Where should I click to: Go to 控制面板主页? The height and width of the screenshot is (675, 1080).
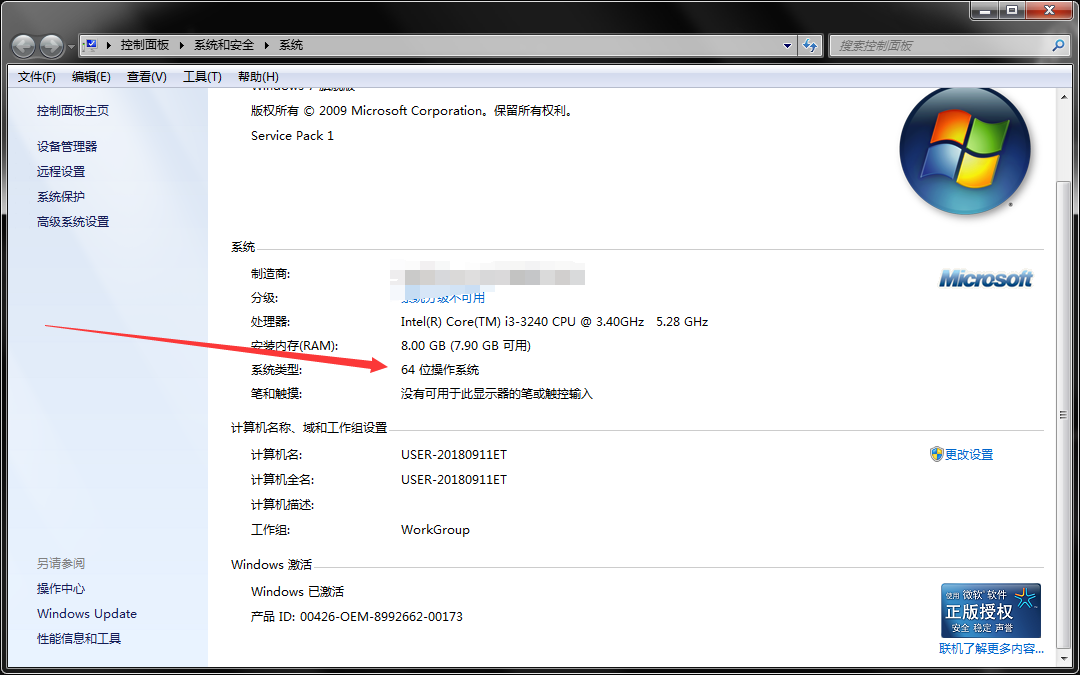pos(73,110)
